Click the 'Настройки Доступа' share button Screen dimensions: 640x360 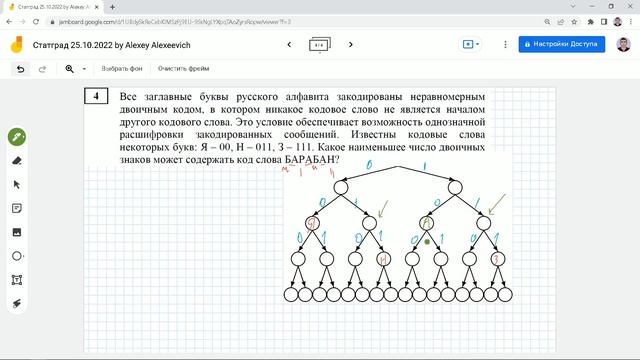tap(562, 44)
